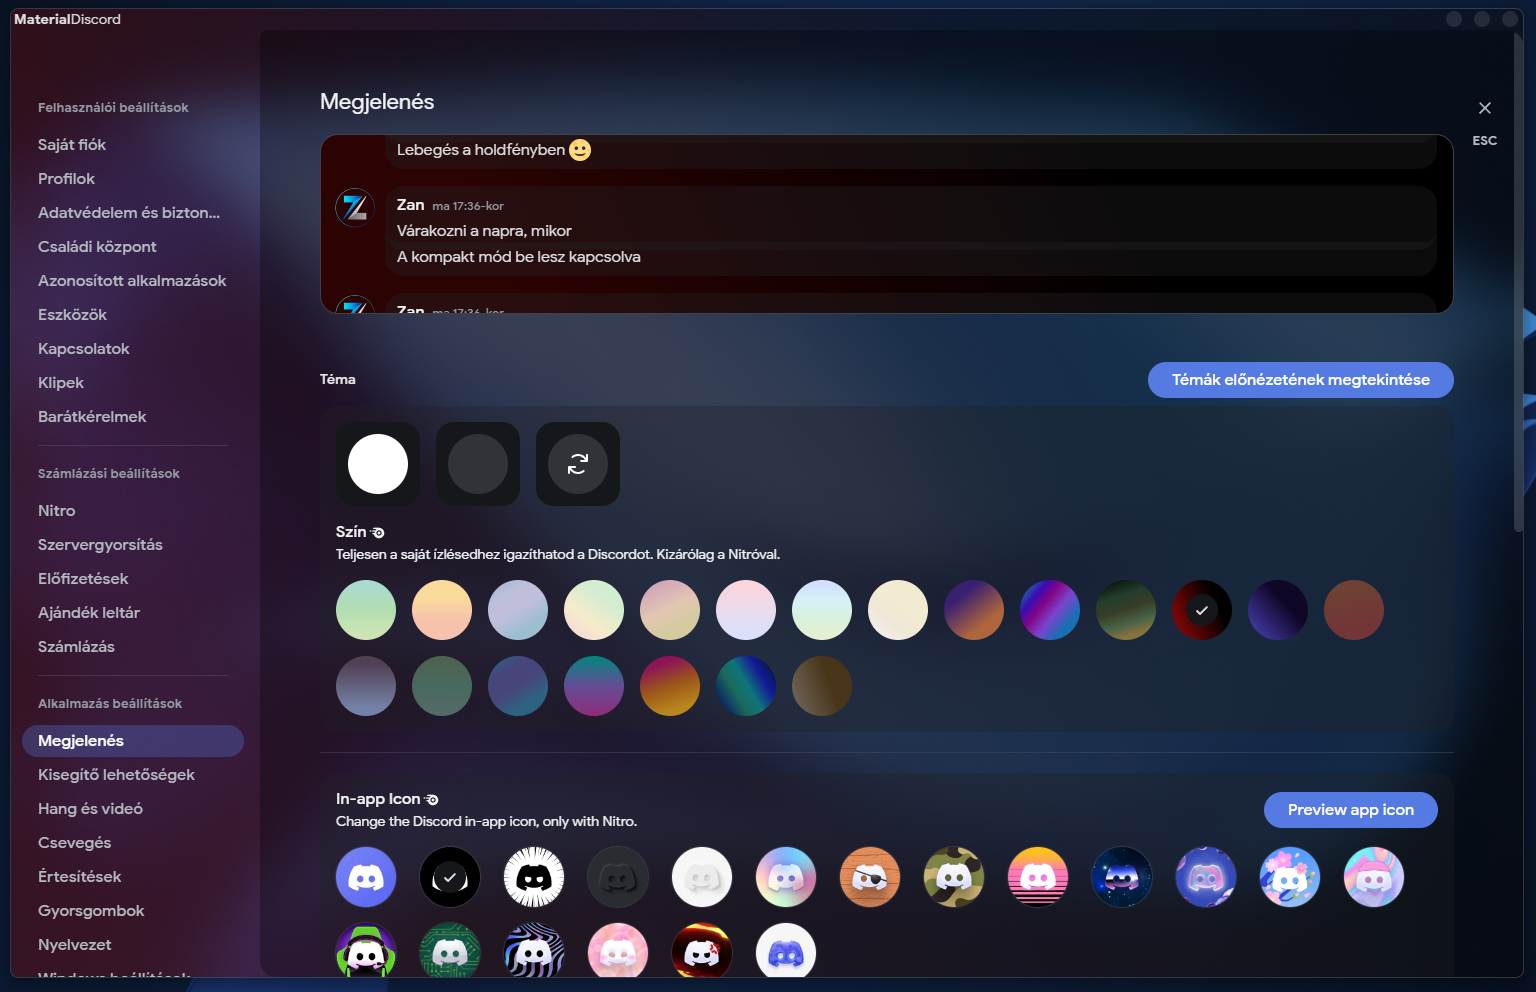Image resolution: width=1536 pixels, height=992 pixels.
Task: Open Barátkérelmek settings
Action: pos(133,417)
